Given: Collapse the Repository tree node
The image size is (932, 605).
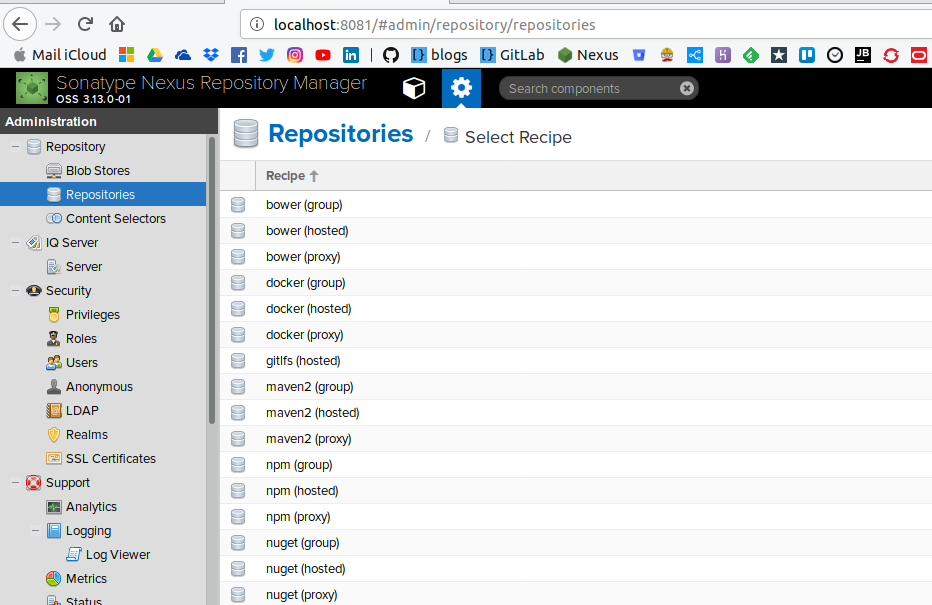Looking at the screenshot, I should coord(15,146).
